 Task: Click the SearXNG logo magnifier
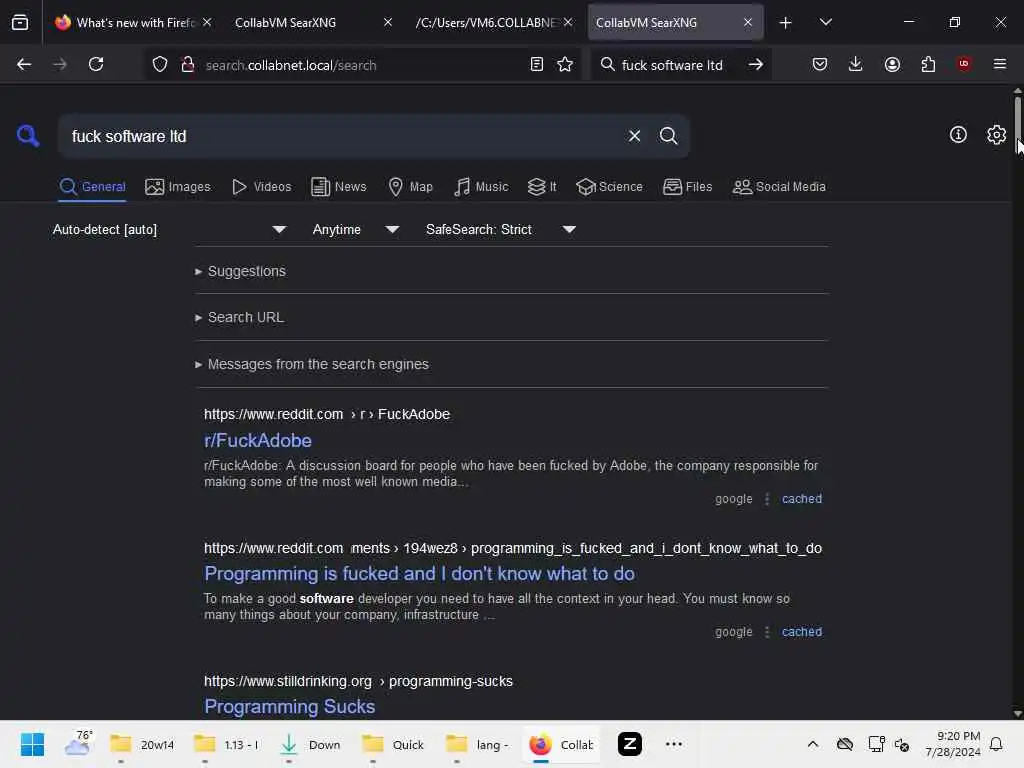pyautogui.click(x=28, y=136)
